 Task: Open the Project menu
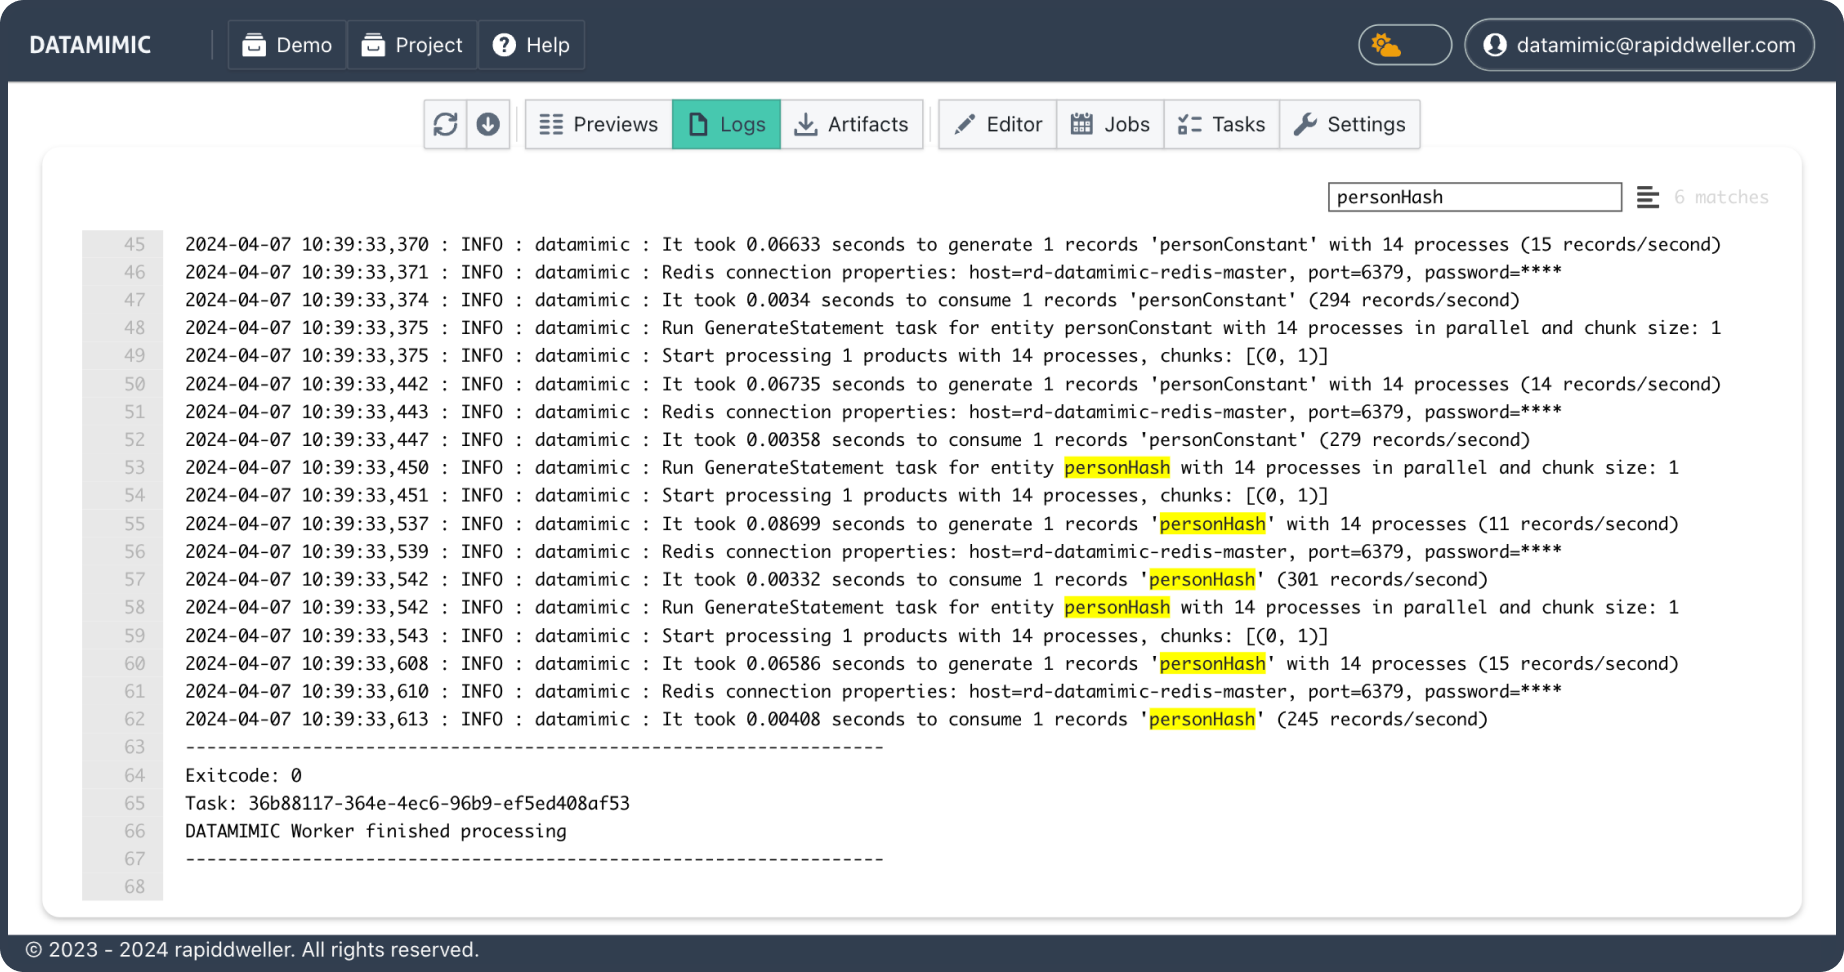[412, 44]
